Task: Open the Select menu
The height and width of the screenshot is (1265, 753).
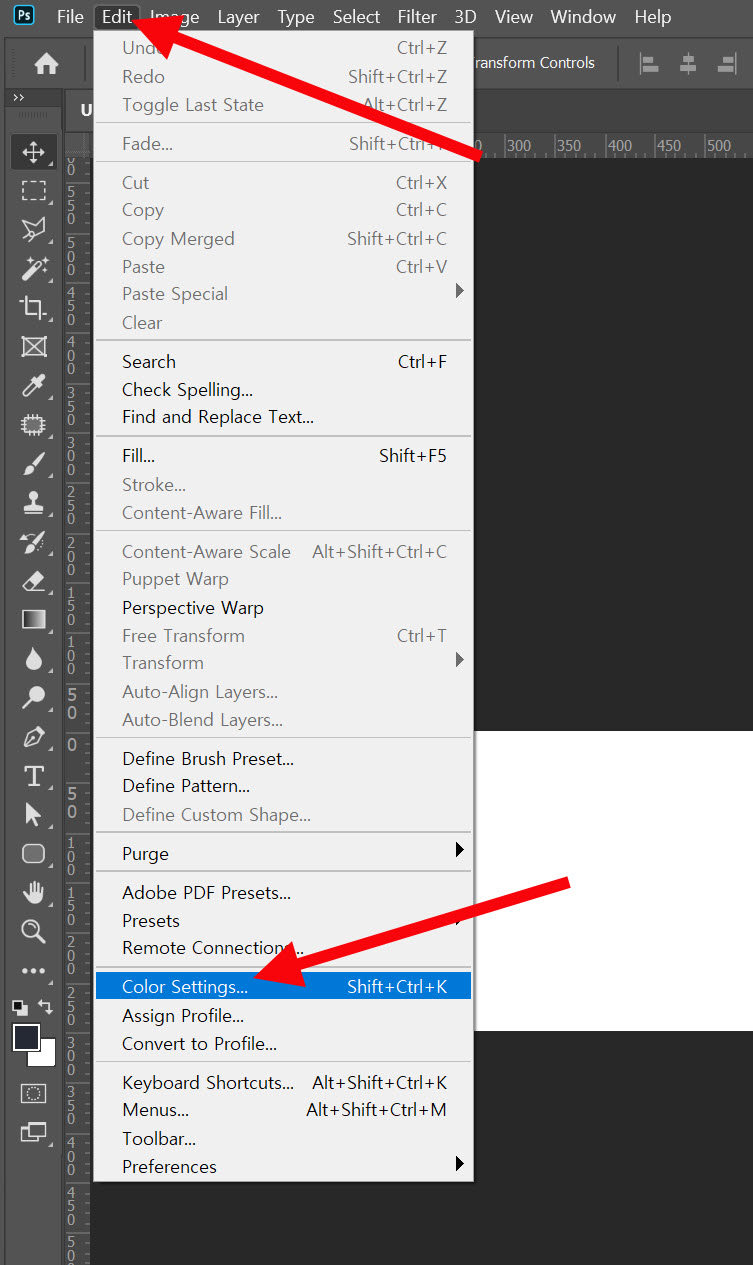Action: [356, 17]
